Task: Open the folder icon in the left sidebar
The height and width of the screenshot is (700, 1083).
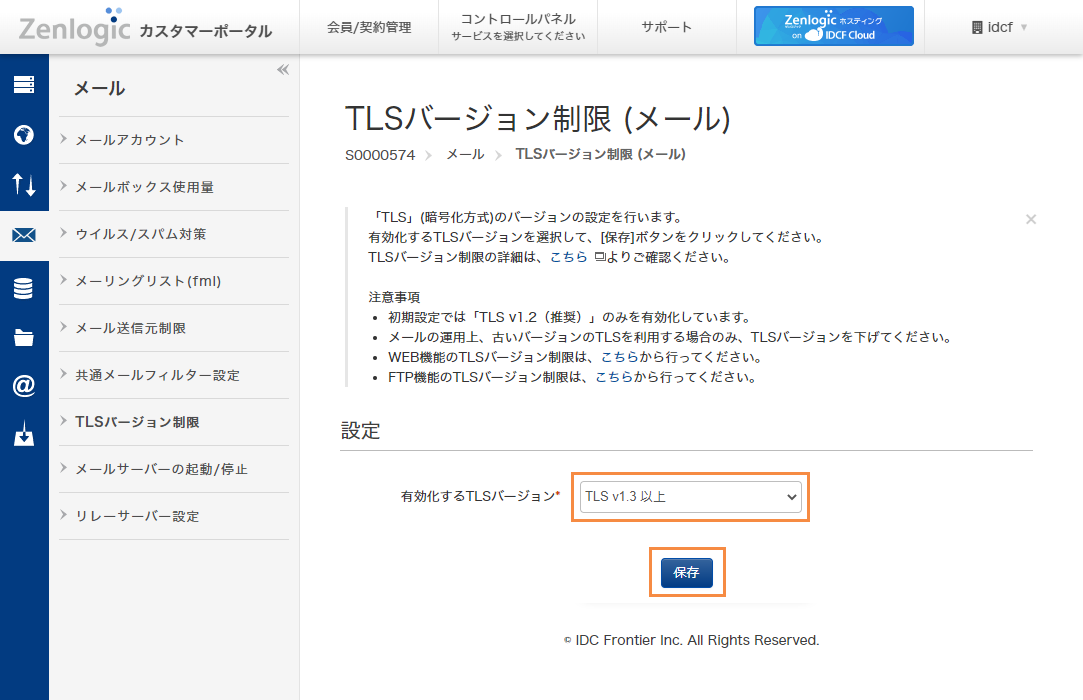Action: coord(24,336)
